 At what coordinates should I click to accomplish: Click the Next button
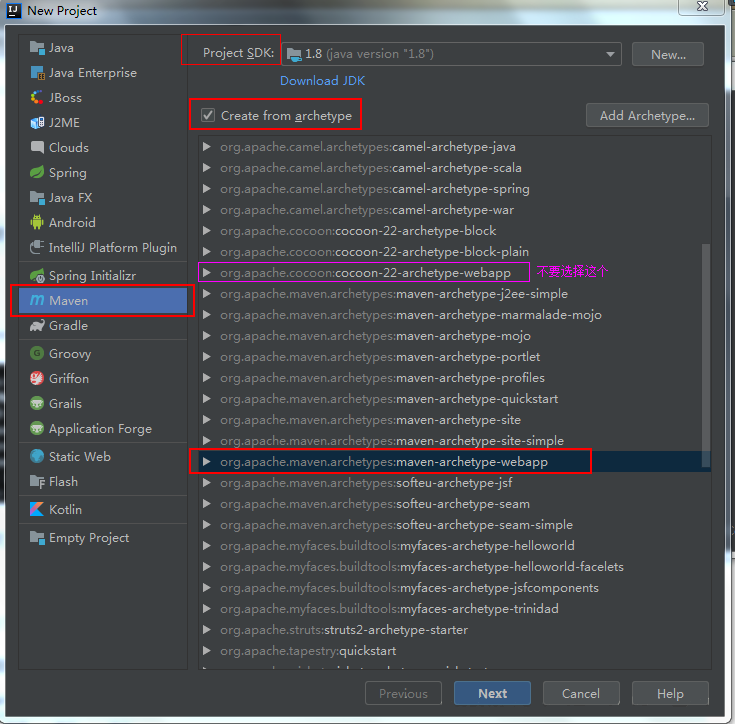pyautogui.click(x=492, y=693)
